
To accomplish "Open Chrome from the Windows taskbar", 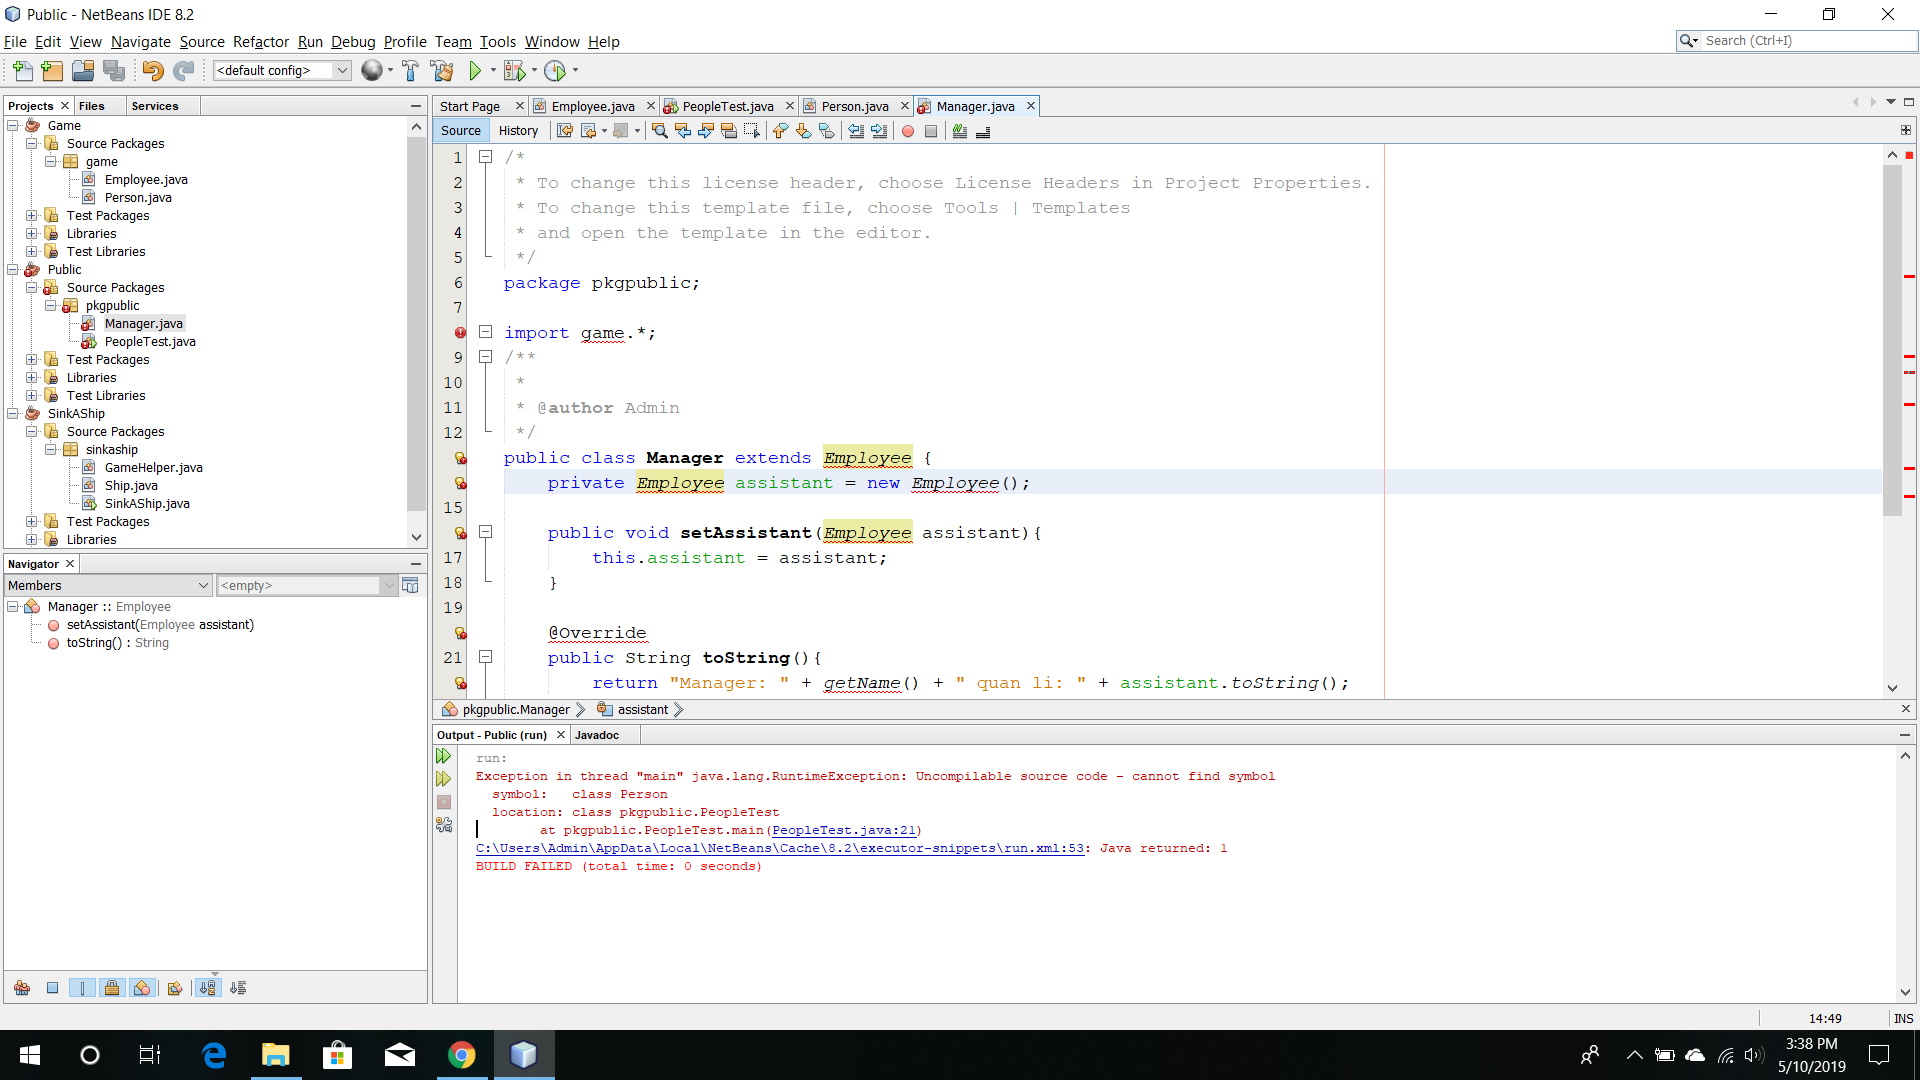I will [461, 1055].
